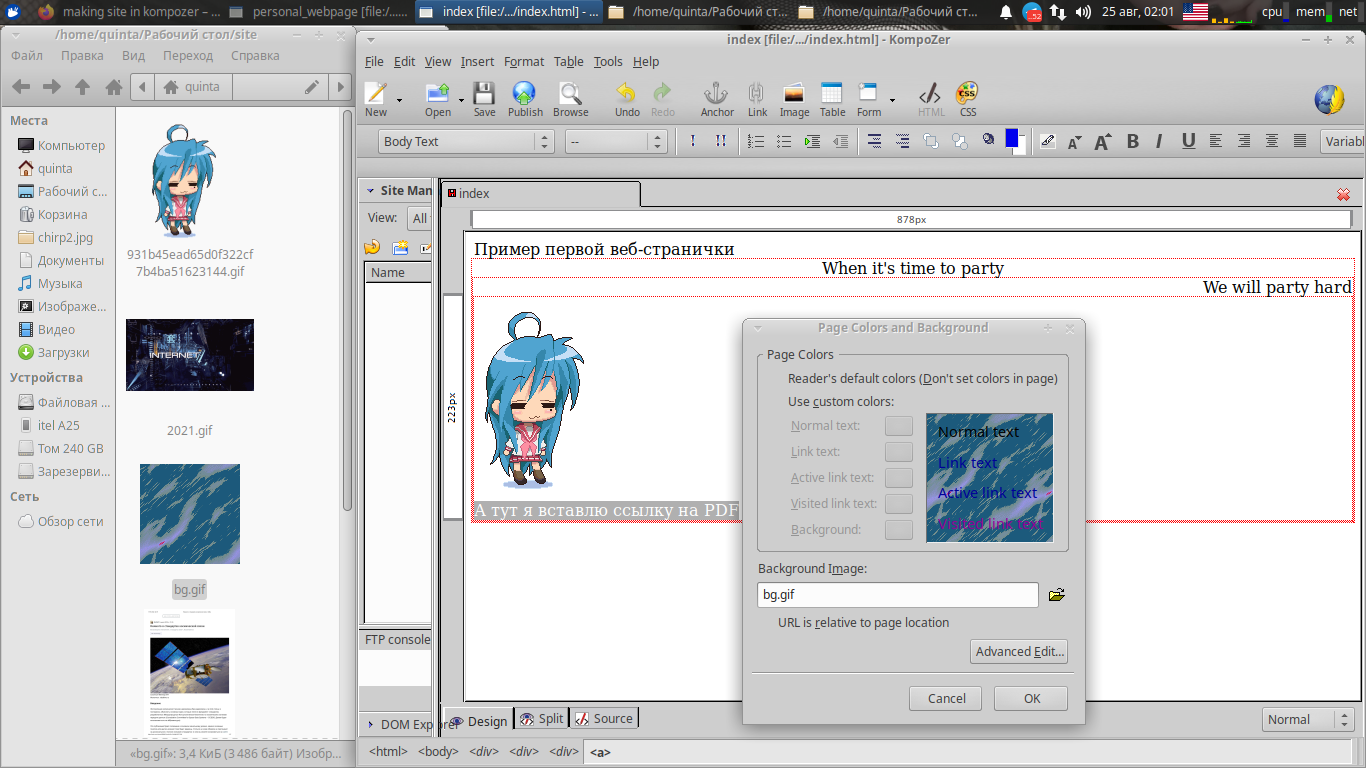Click the blue text color swatch
1366x768 pixels.
click(1011, 139)
